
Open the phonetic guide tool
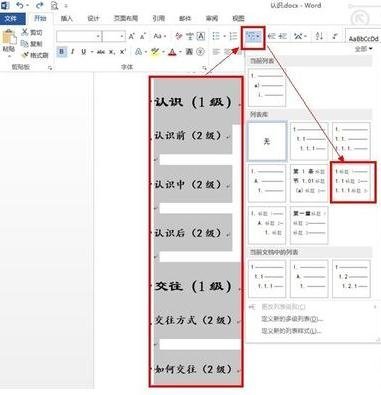(x=190, y=36)
